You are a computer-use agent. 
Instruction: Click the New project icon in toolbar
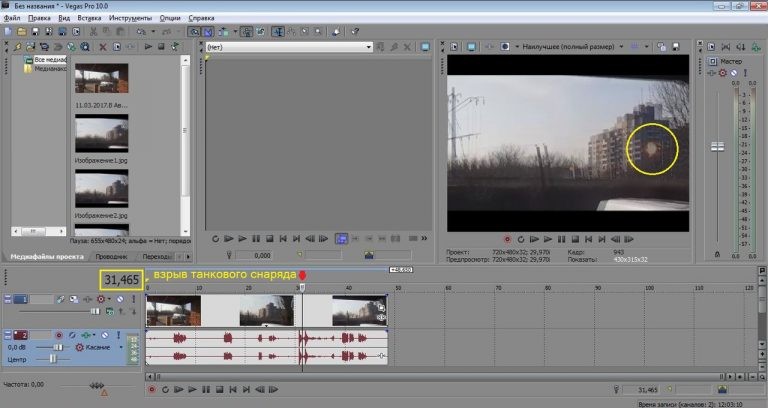pos(9,32)
